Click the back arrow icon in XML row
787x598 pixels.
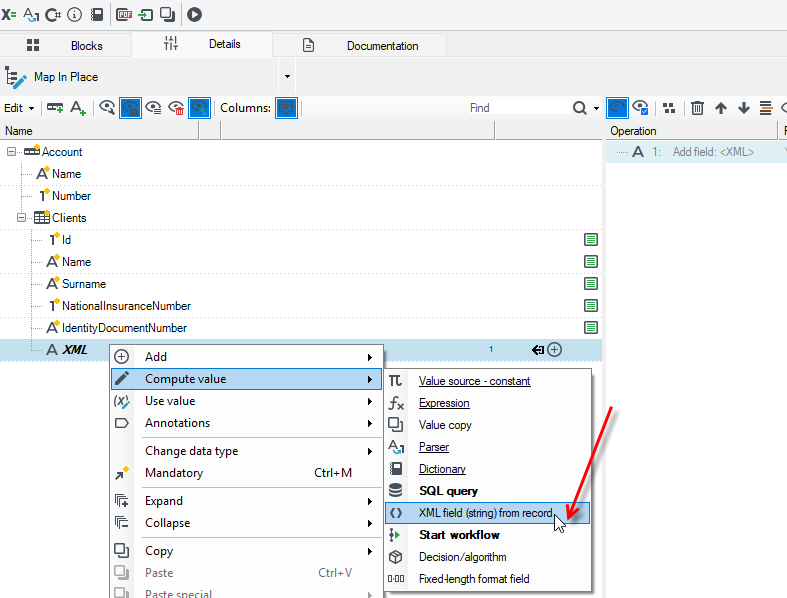(x=538, y=350)
